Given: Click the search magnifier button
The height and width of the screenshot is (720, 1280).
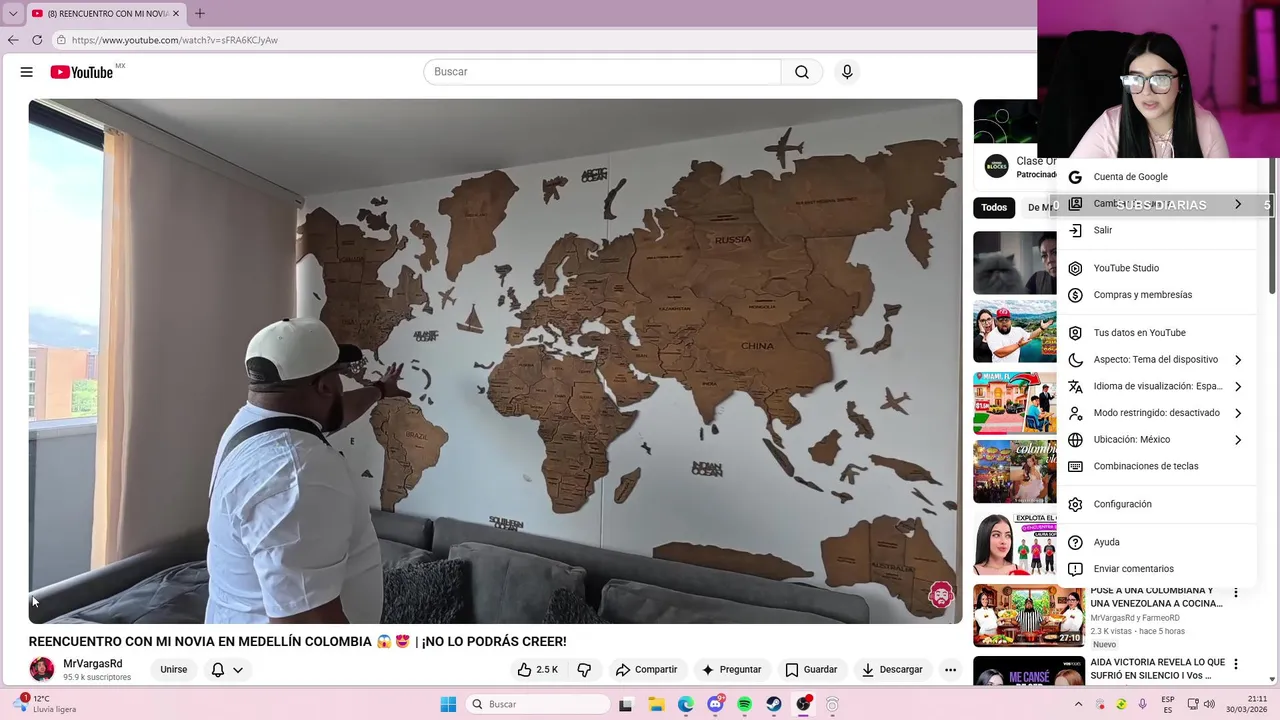Looking at the screenshot, I should pyautogui.click(x=802, y=72).
